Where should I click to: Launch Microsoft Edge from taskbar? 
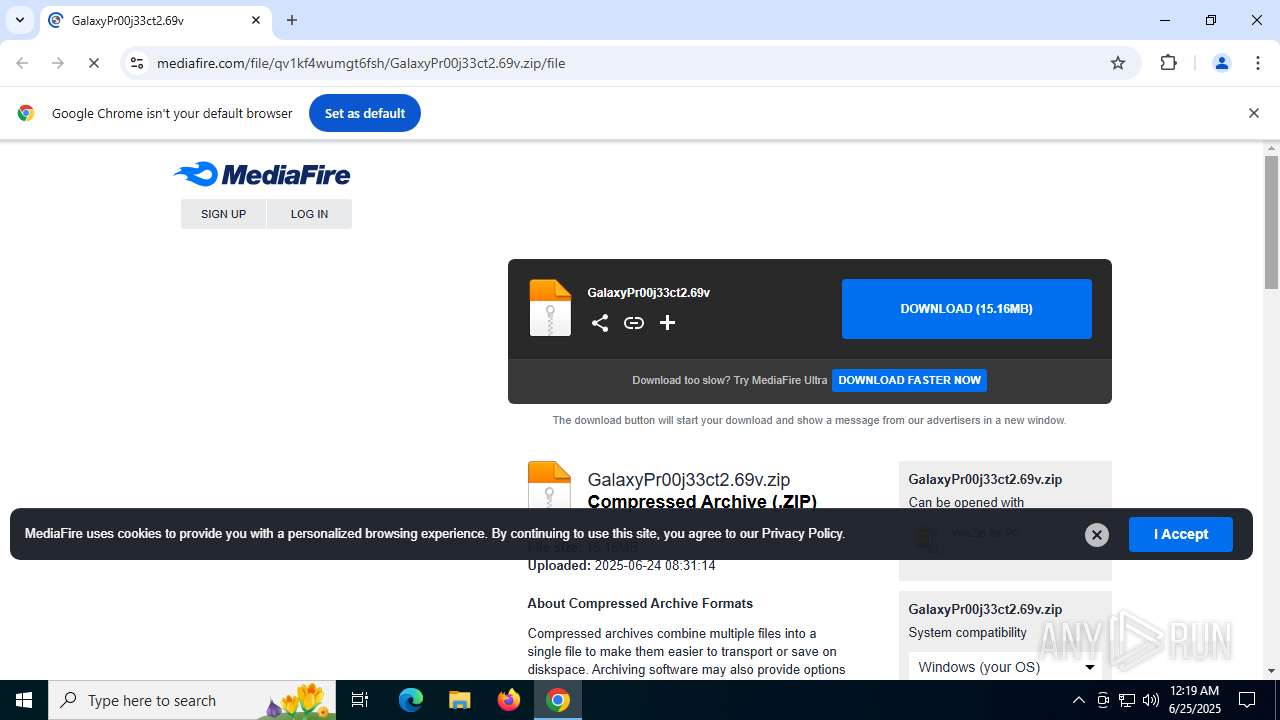(x=411, y=700)
